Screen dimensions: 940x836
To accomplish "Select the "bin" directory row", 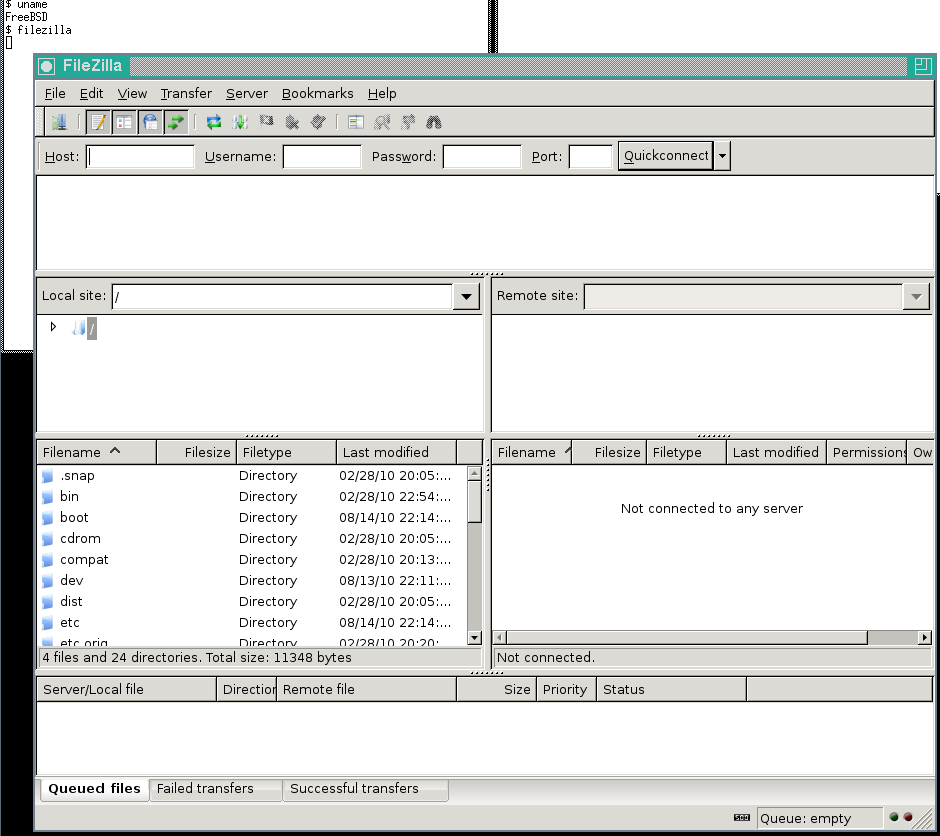I will [252, 496].
